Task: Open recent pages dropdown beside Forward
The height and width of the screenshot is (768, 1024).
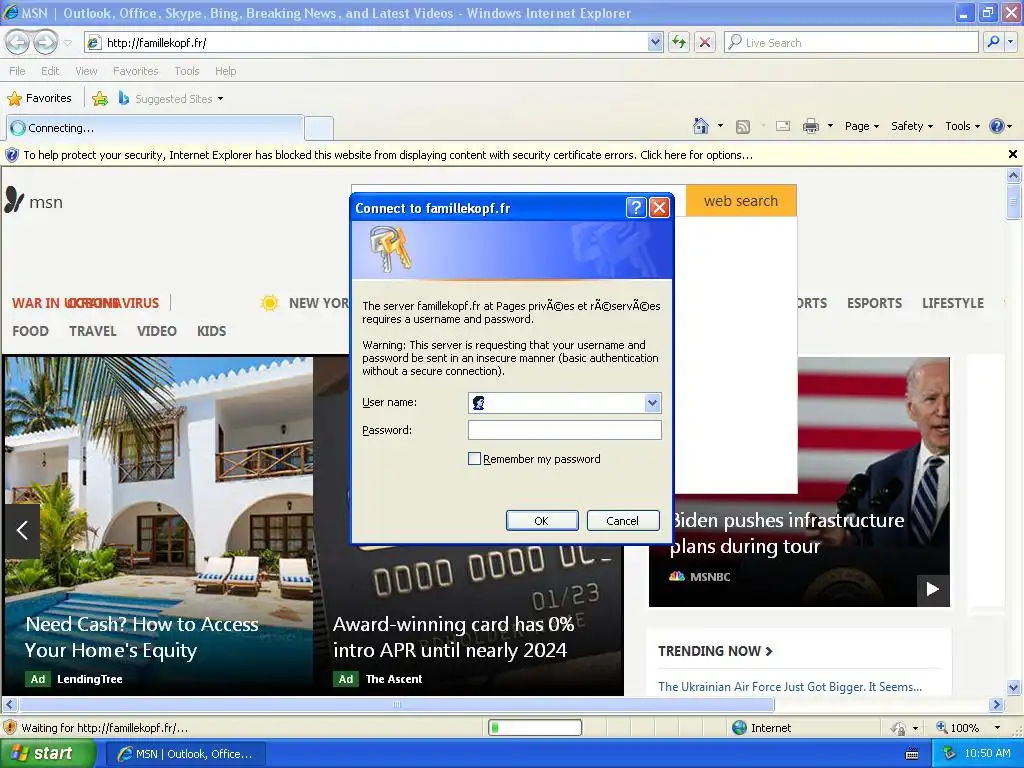Action: pos(68,43)
